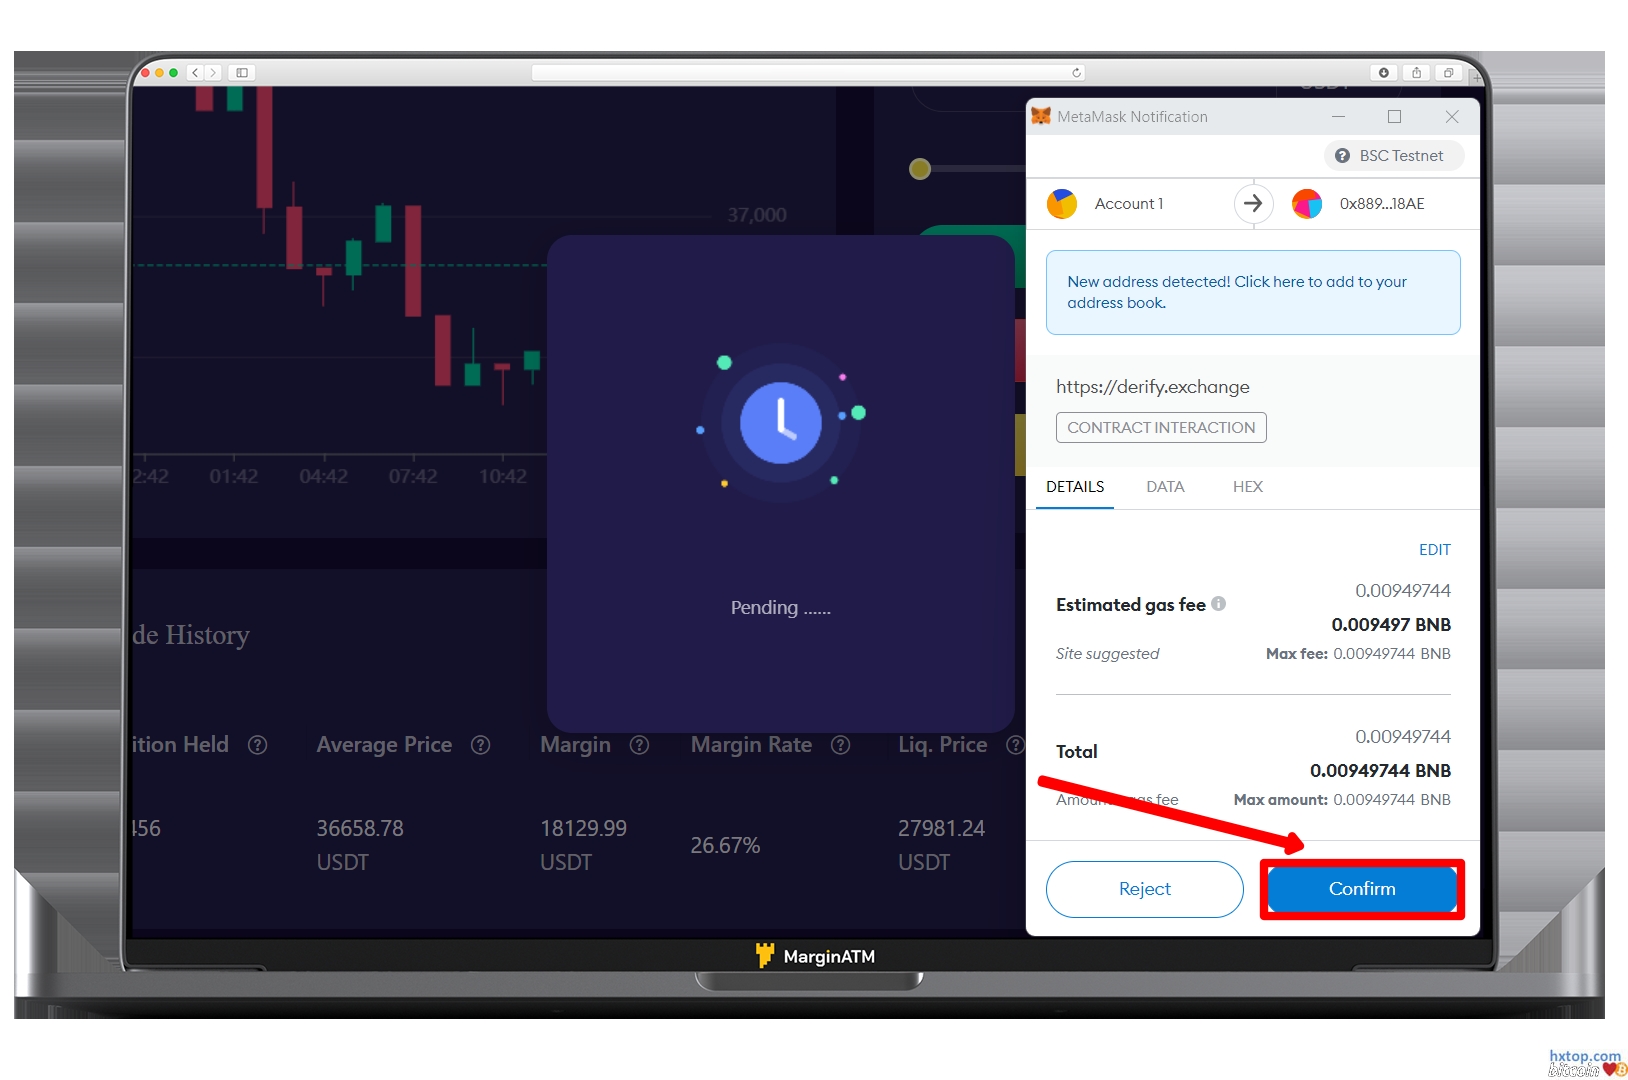The width and height of the screenshot is (1628, 1080).
Task: Click the MetaMask fox icon
Action: (x=1041, y=116)
